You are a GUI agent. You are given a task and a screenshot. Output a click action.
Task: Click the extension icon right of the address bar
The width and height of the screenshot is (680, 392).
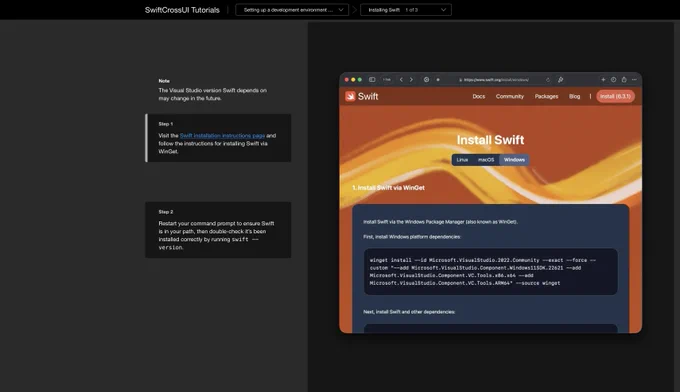point(560,80)
